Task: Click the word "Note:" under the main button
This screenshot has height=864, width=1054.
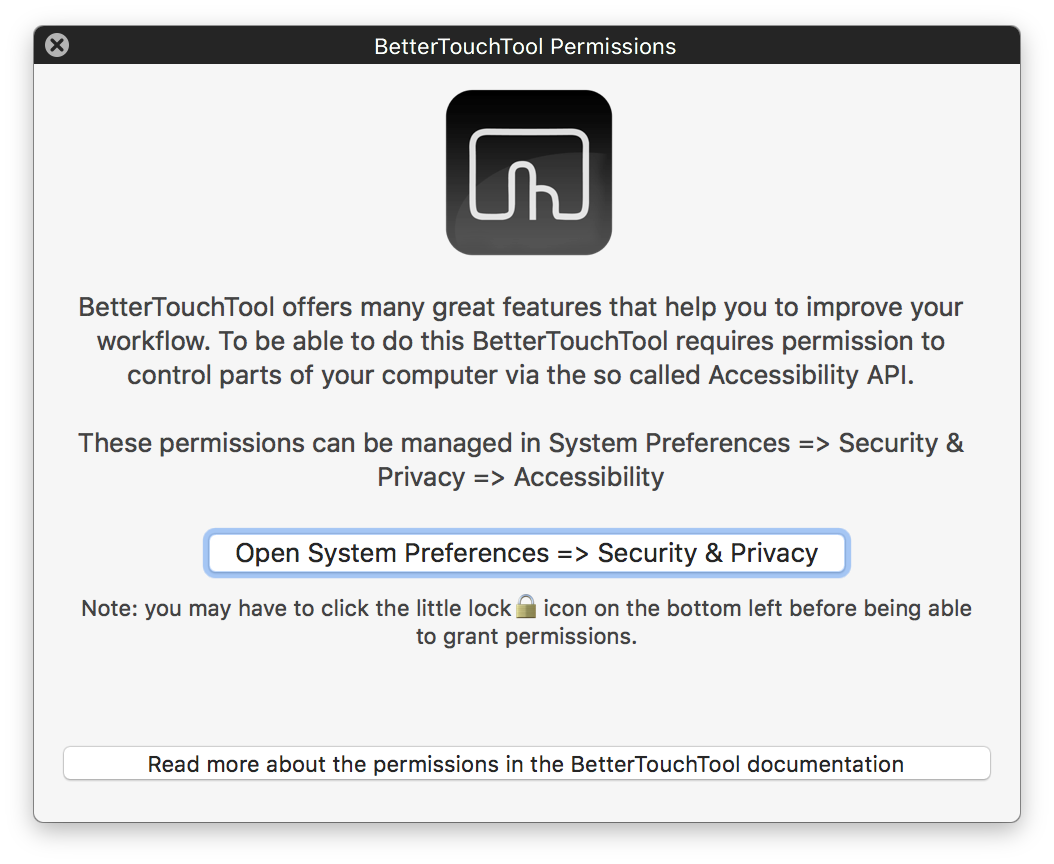Action: click(x=110, y=608)
